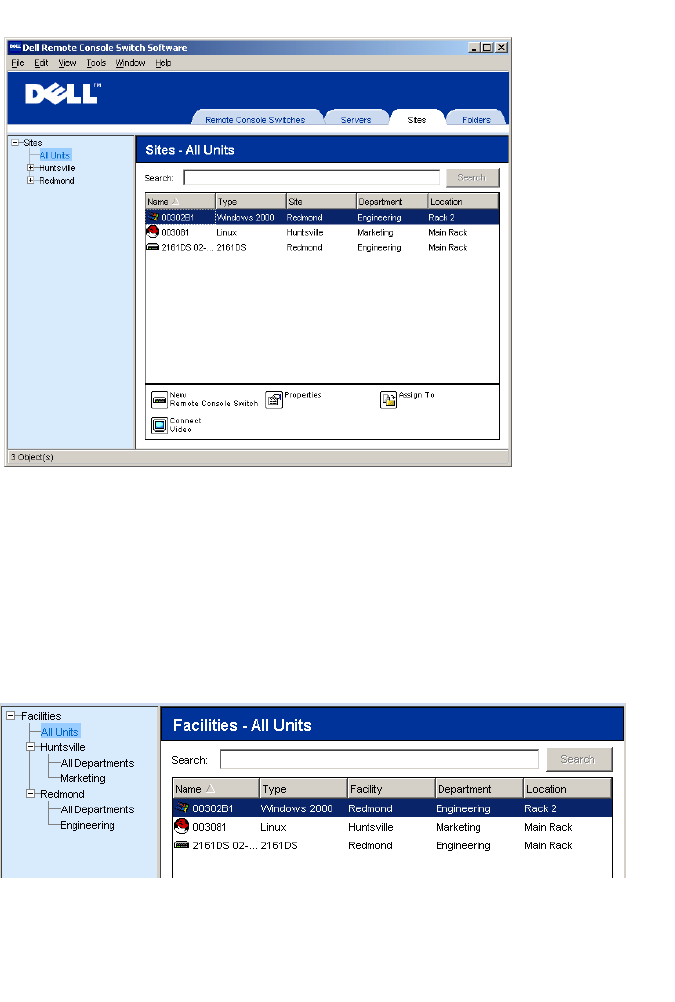Screen dimensions: 675x1002
Task: Select the Sites tab
Action: pyautogui.click(x=417, y=119)
